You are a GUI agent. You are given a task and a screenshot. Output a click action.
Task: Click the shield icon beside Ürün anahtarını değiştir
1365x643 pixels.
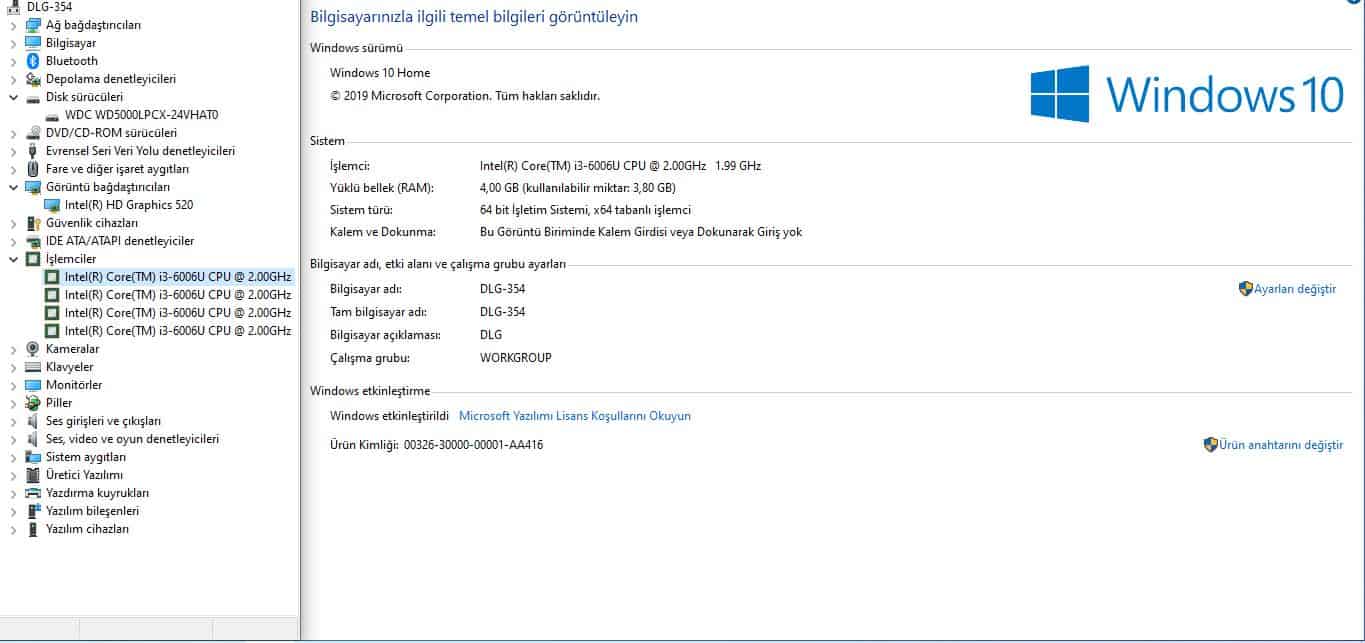1210,445
